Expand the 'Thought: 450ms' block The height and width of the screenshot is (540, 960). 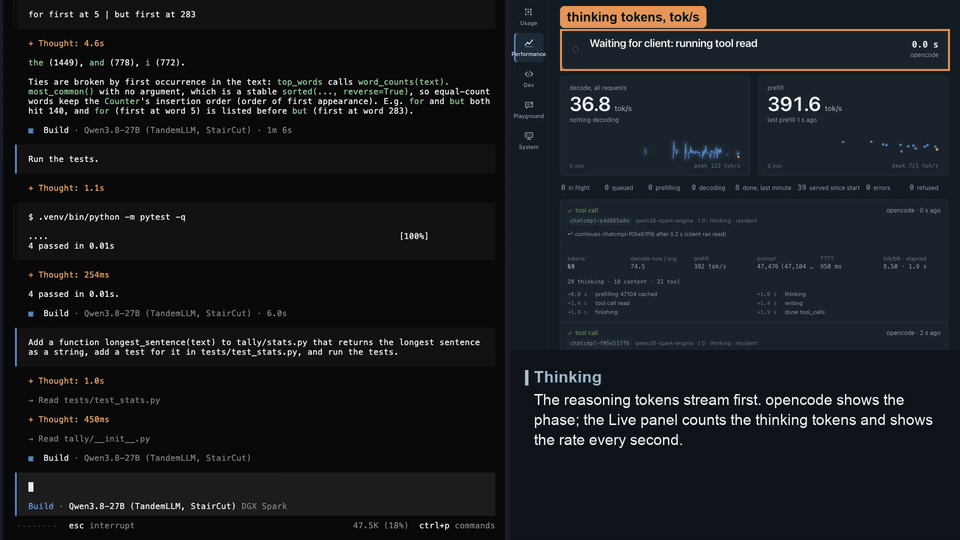point(69,419)
